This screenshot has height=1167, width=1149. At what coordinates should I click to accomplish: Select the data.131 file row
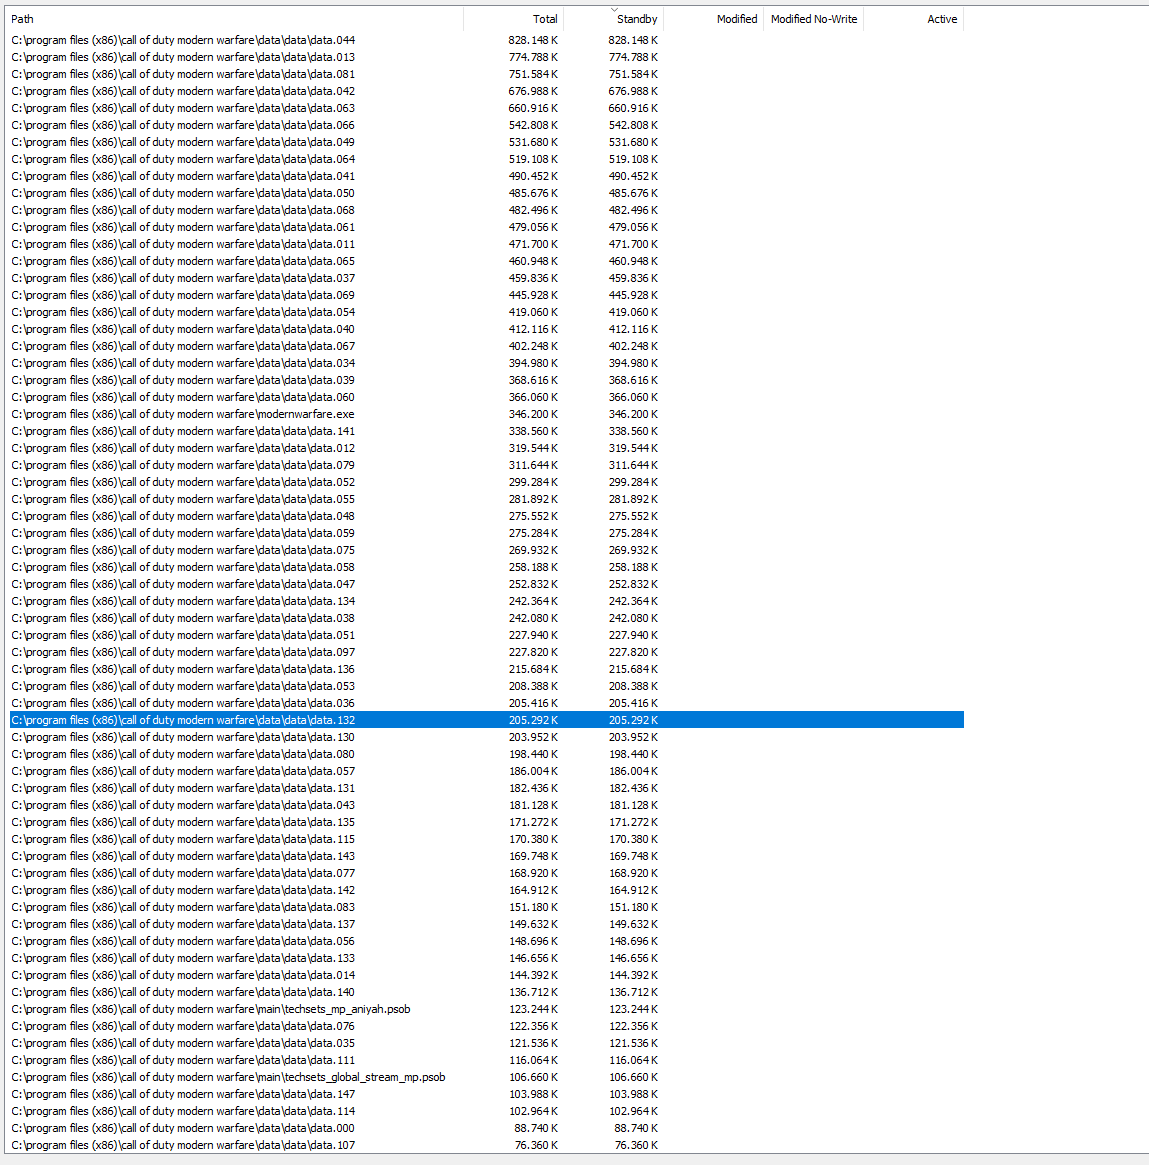click(x=487, y=788)
